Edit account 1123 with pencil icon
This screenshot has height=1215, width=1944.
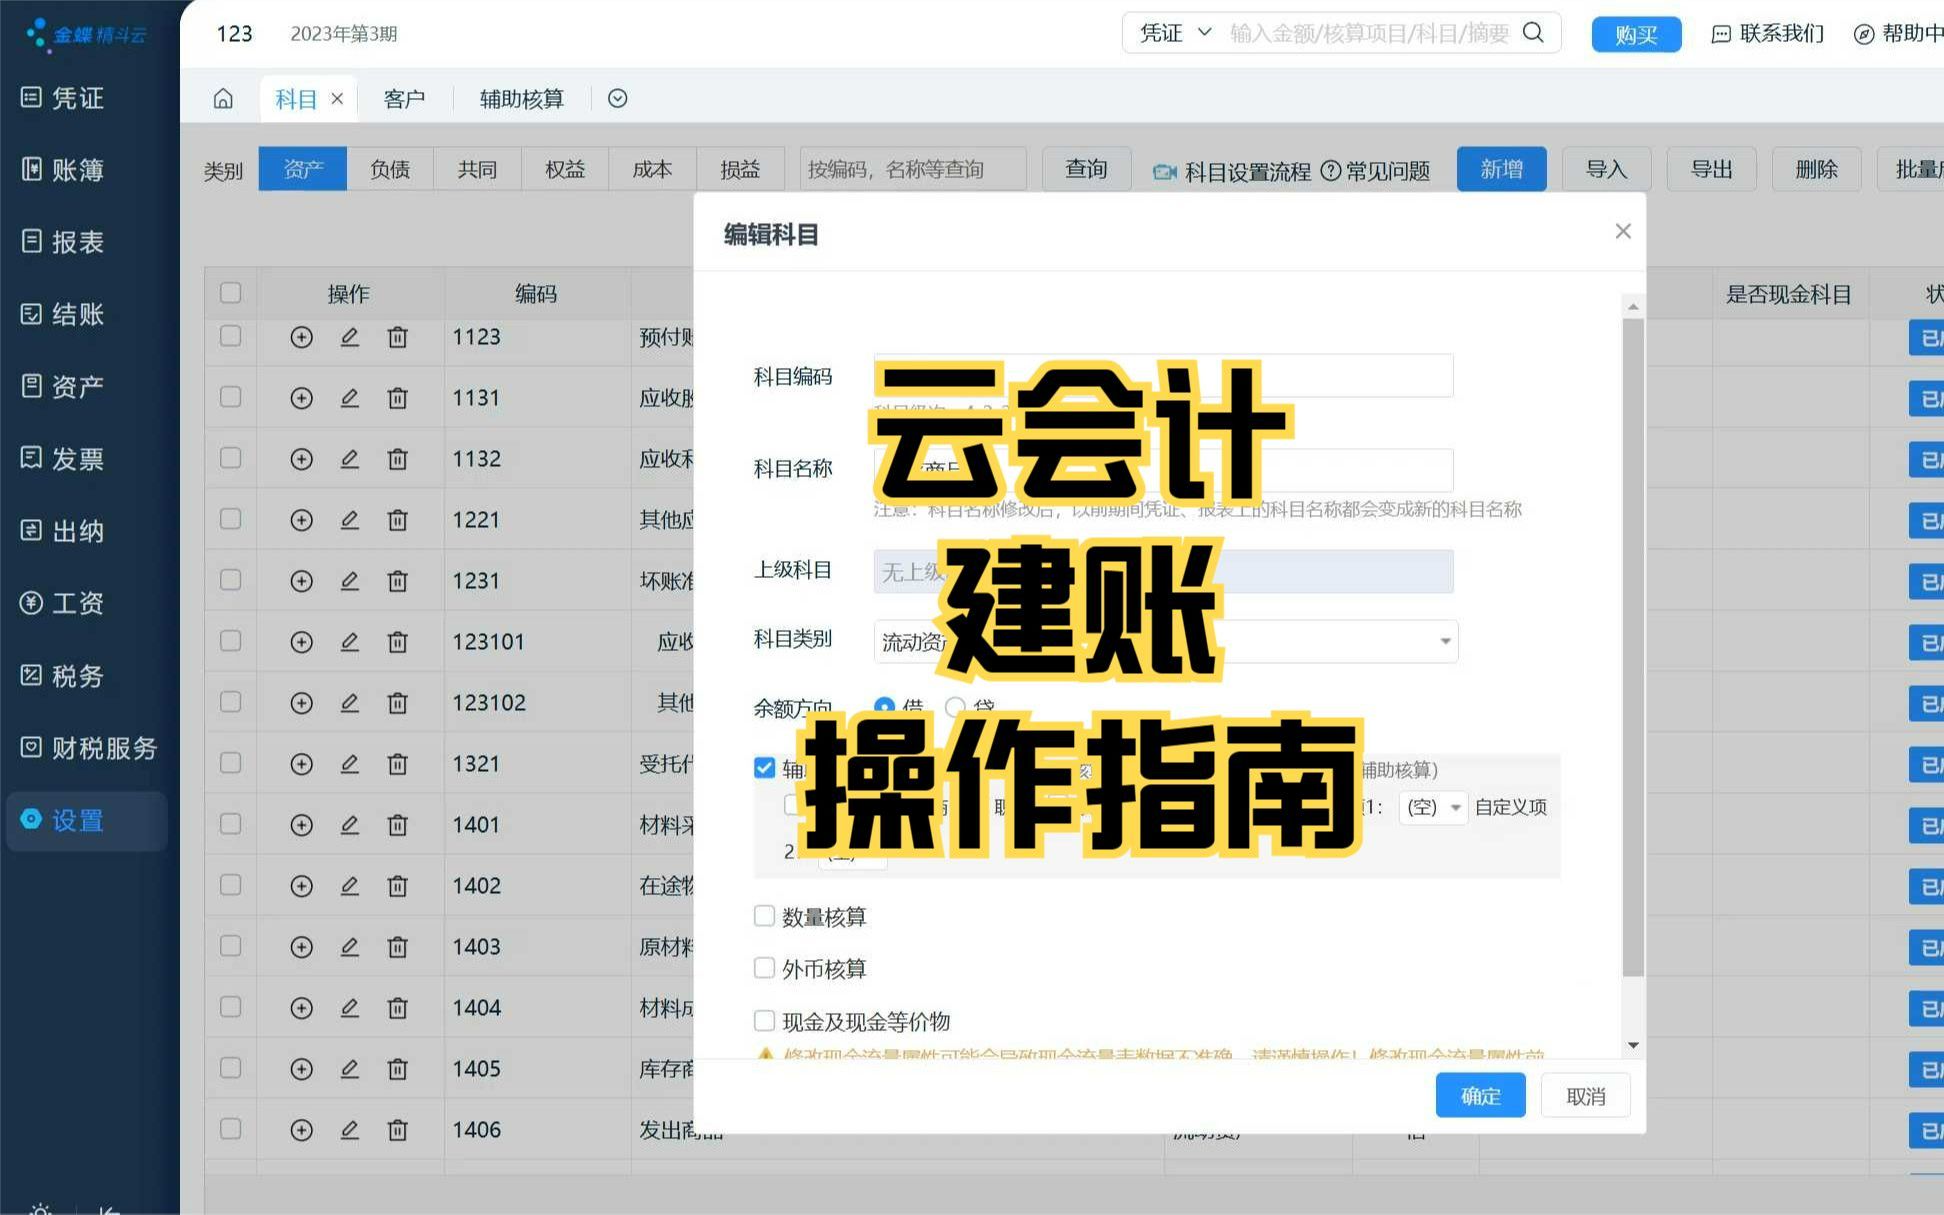click(x=349, y=337)
